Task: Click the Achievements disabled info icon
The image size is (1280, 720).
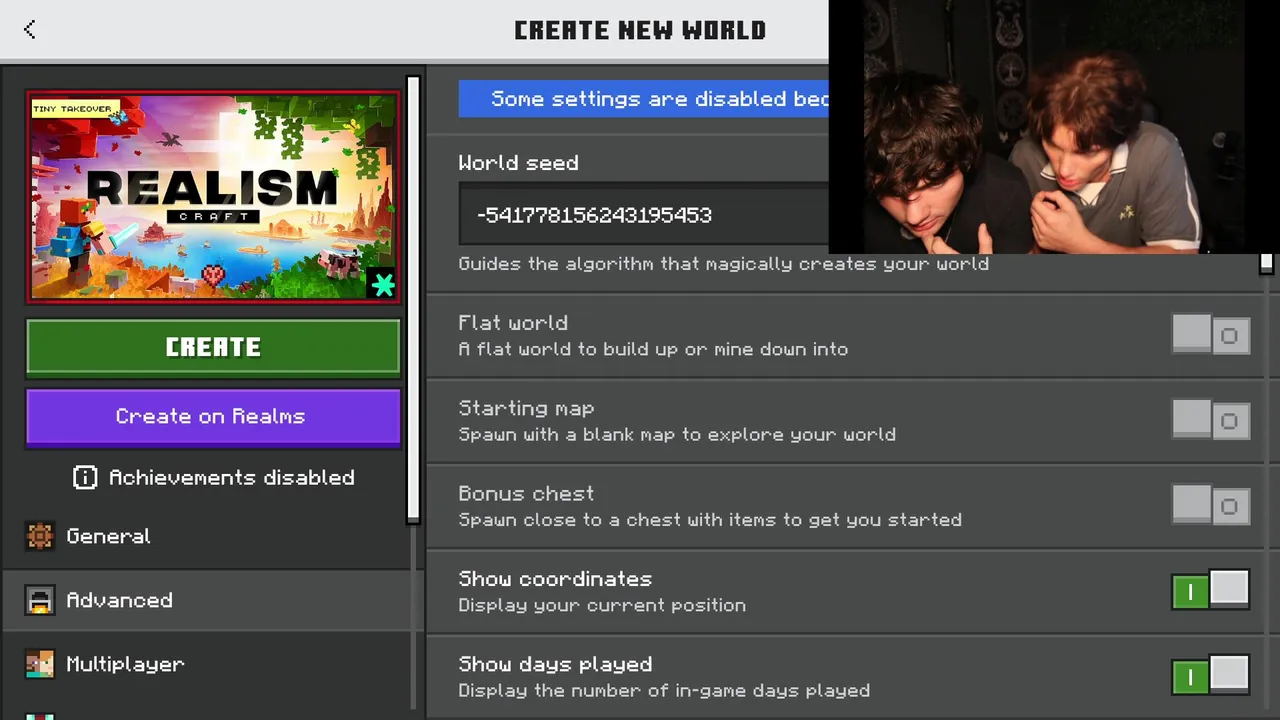Action: pyautogui.click(x=85, y=478)
